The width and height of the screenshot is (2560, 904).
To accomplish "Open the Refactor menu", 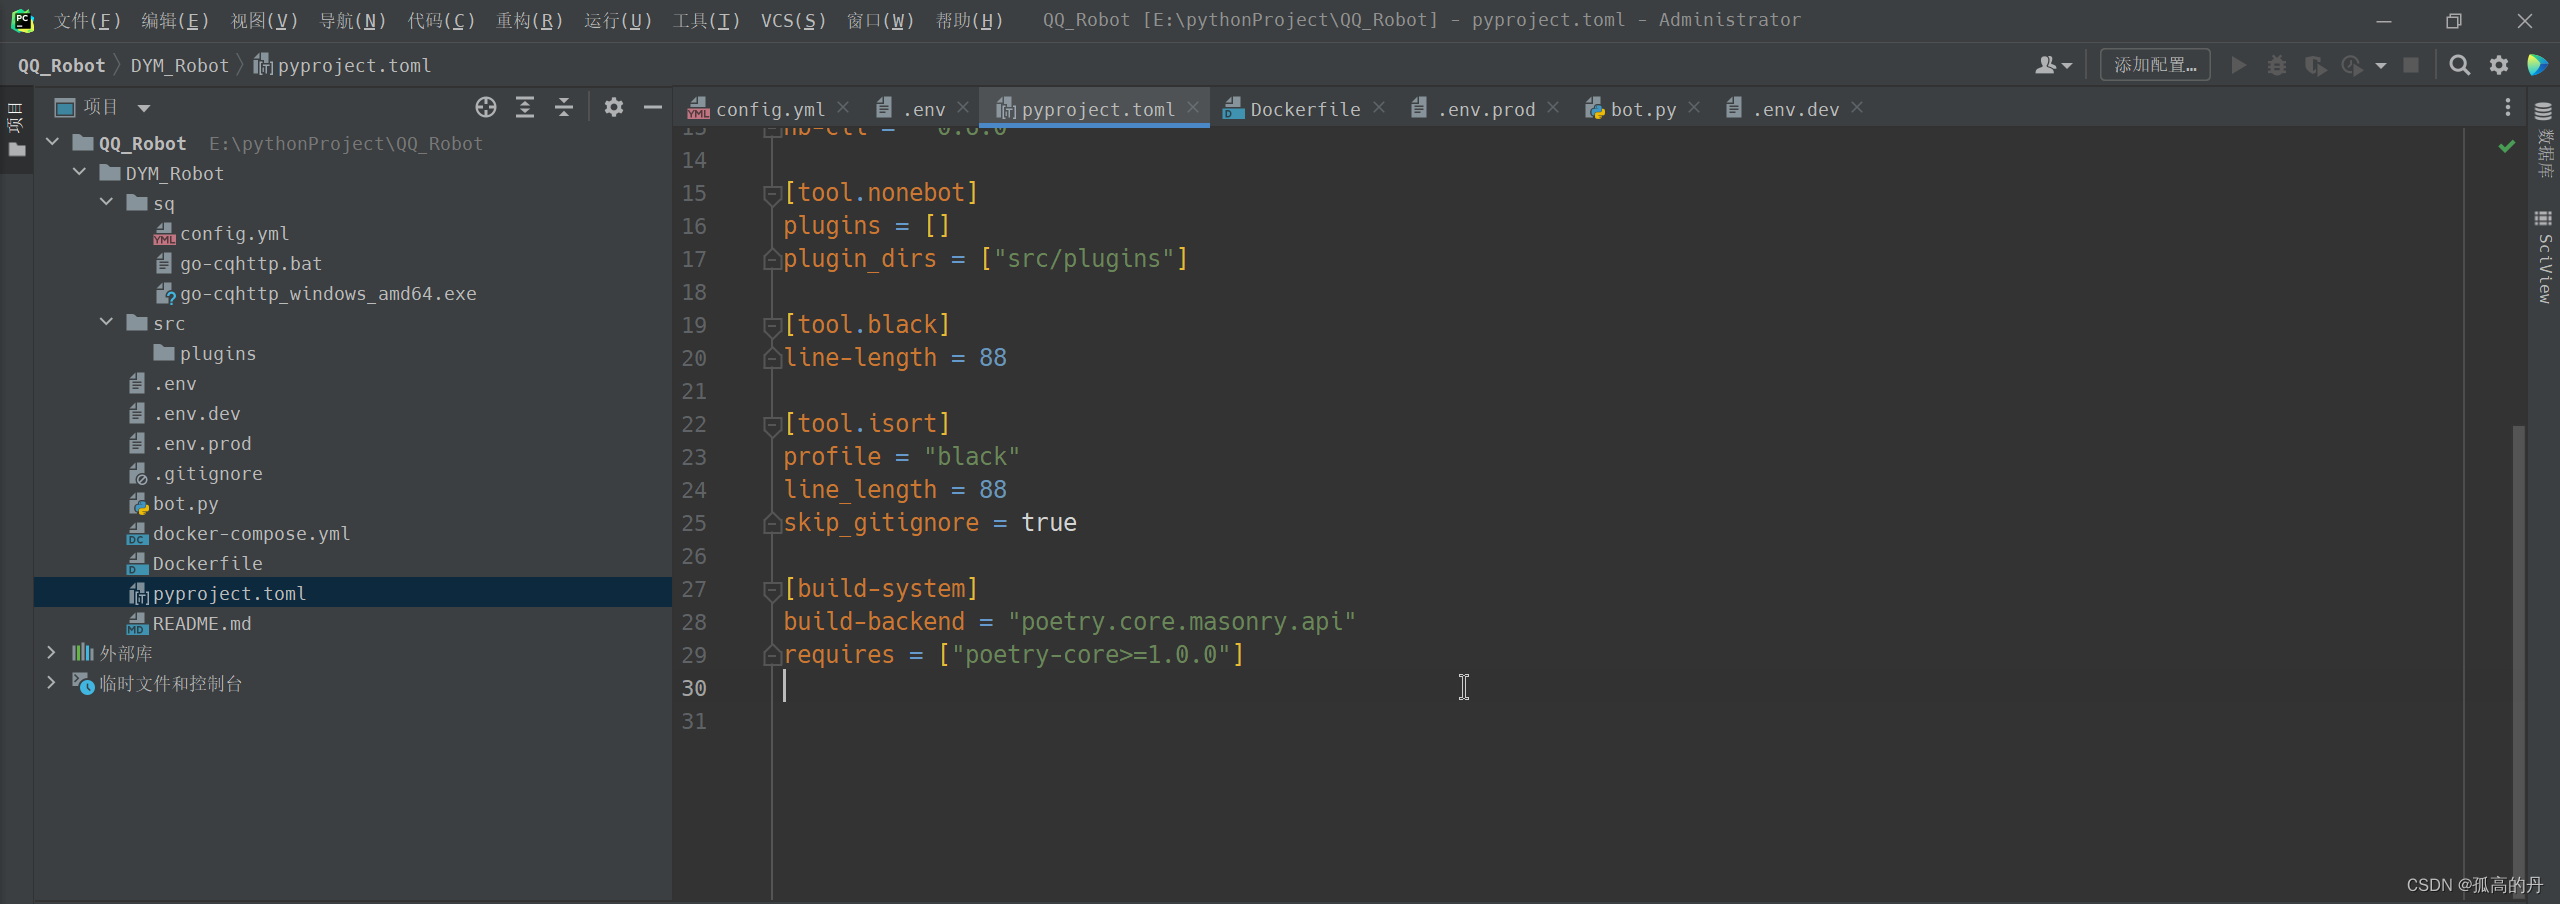I will click(x=529, y=21).
